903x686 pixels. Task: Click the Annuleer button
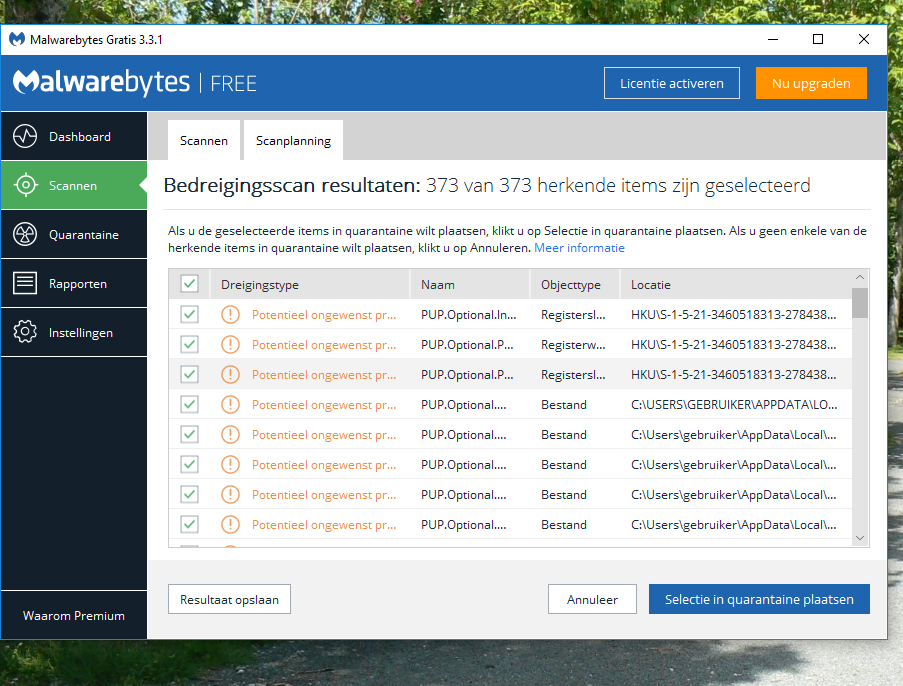tap(592, 600)
